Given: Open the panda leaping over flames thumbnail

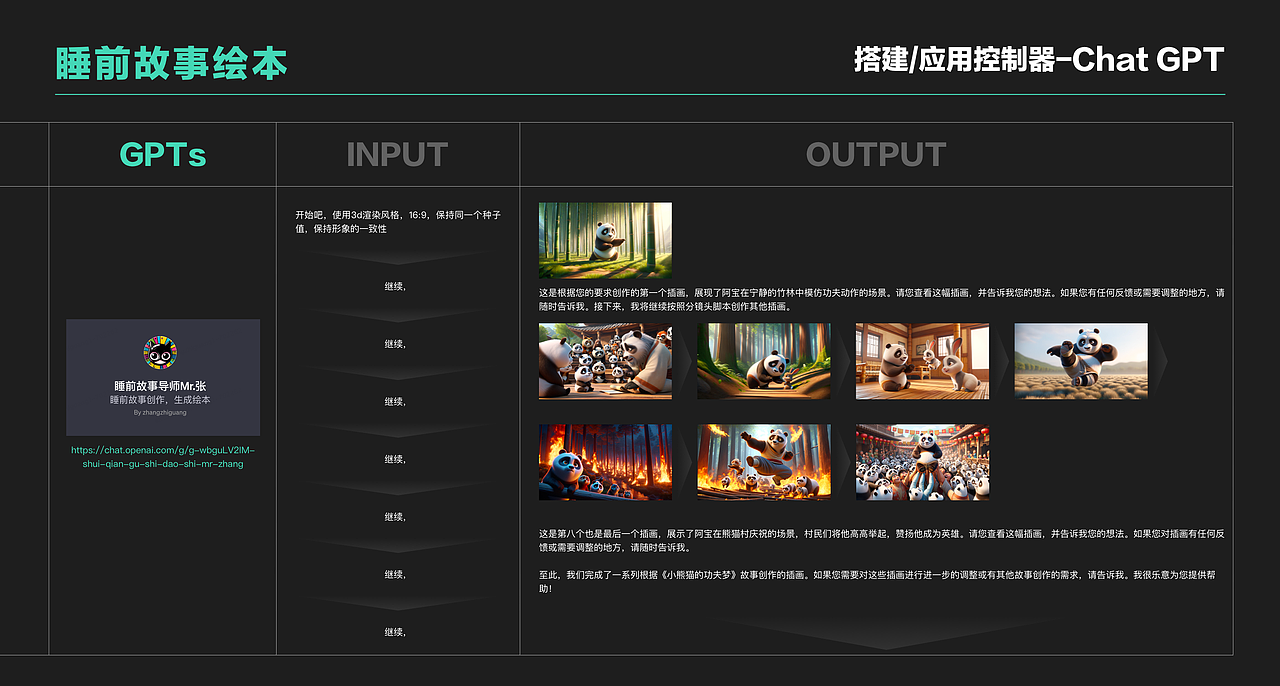Looking at the screenshot, I should coord(764,462).
